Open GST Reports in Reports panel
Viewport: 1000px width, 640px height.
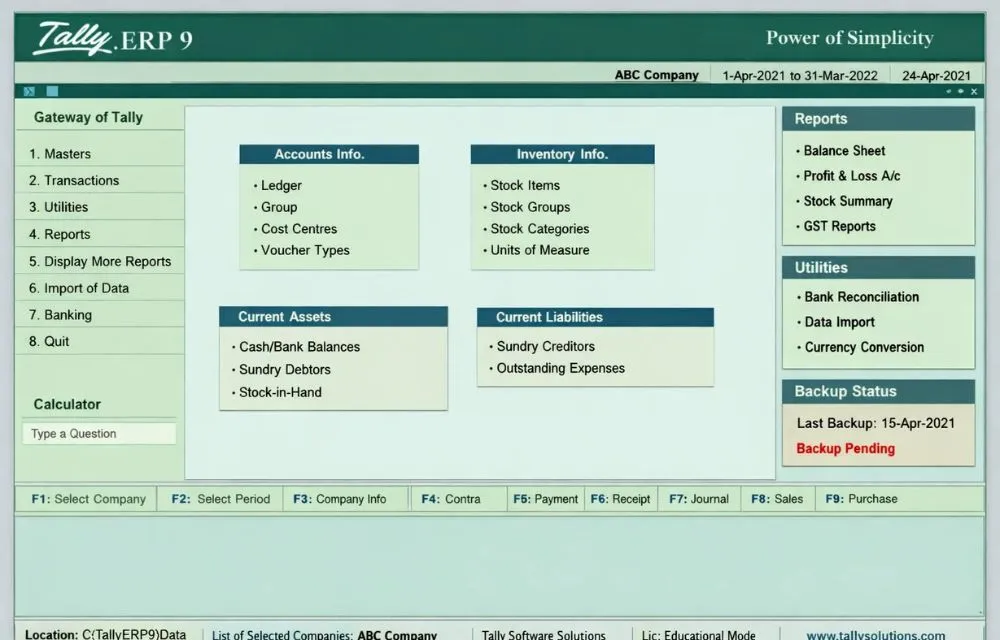tap(839, 227)
